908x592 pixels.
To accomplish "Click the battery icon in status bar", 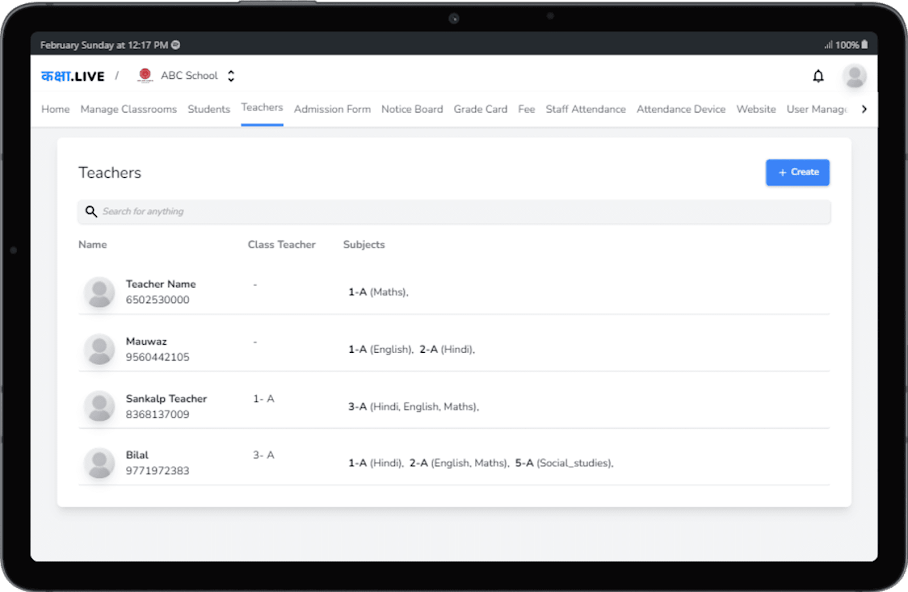I will (x=865, y=45).
